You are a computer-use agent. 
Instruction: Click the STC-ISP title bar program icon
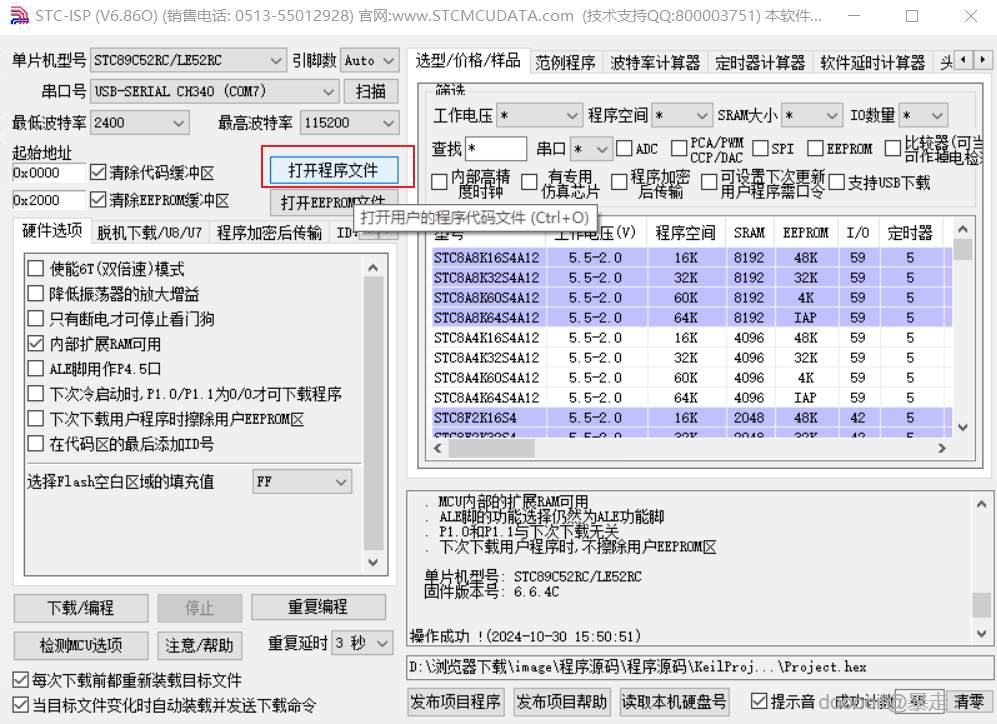click(20, 16)
